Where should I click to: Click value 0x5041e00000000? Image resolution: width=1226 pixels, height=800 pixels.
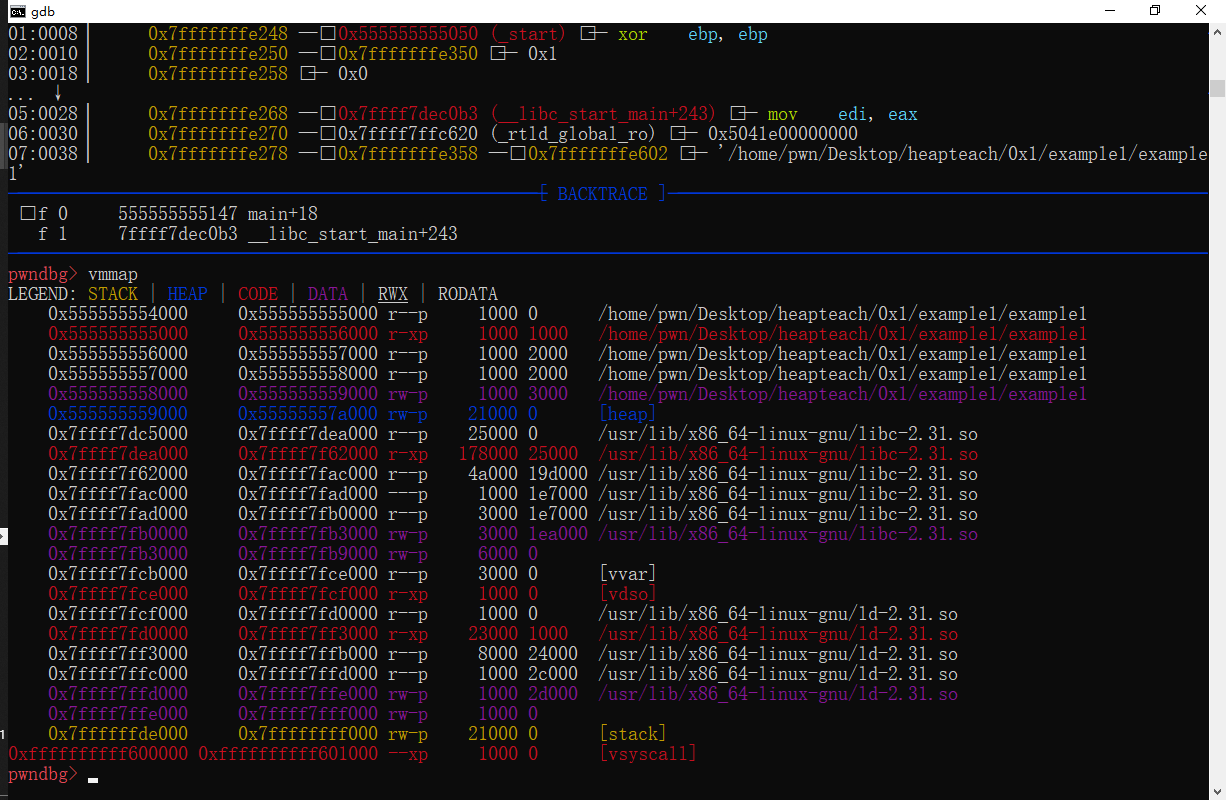click(x=783, y=134)
